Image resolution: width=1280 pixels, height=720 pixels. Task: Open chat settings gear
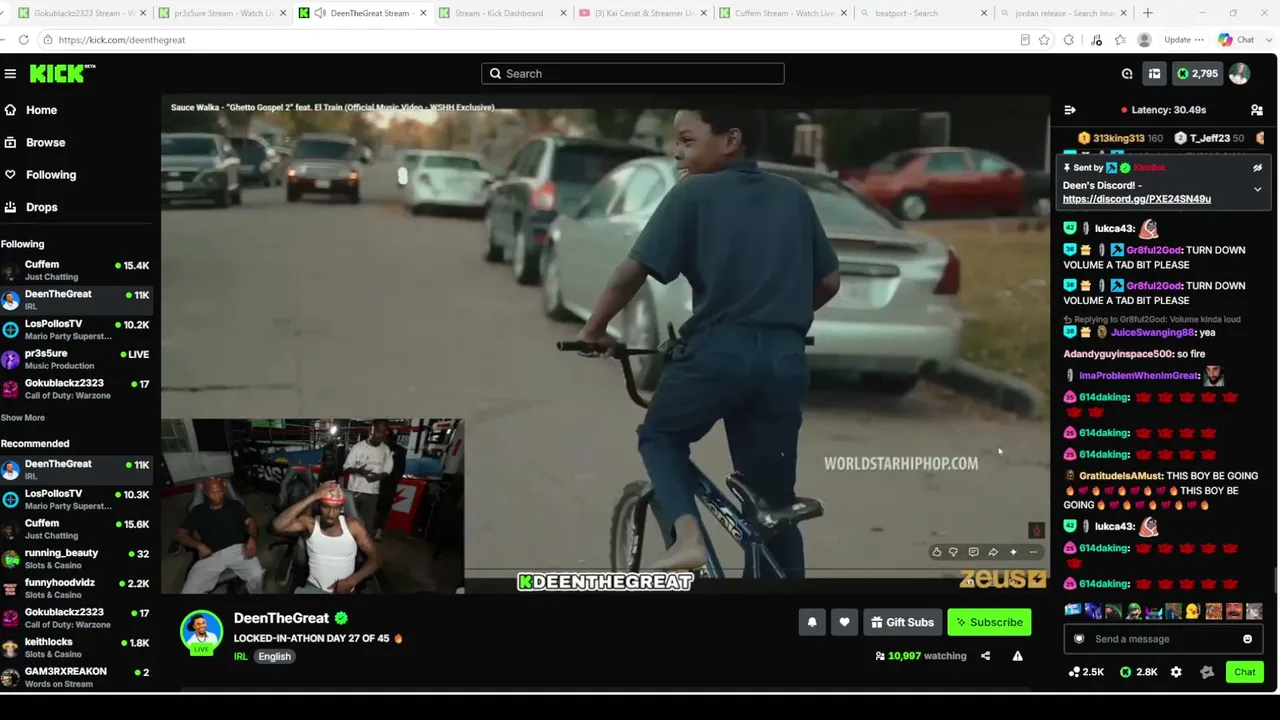point(1176,672)
